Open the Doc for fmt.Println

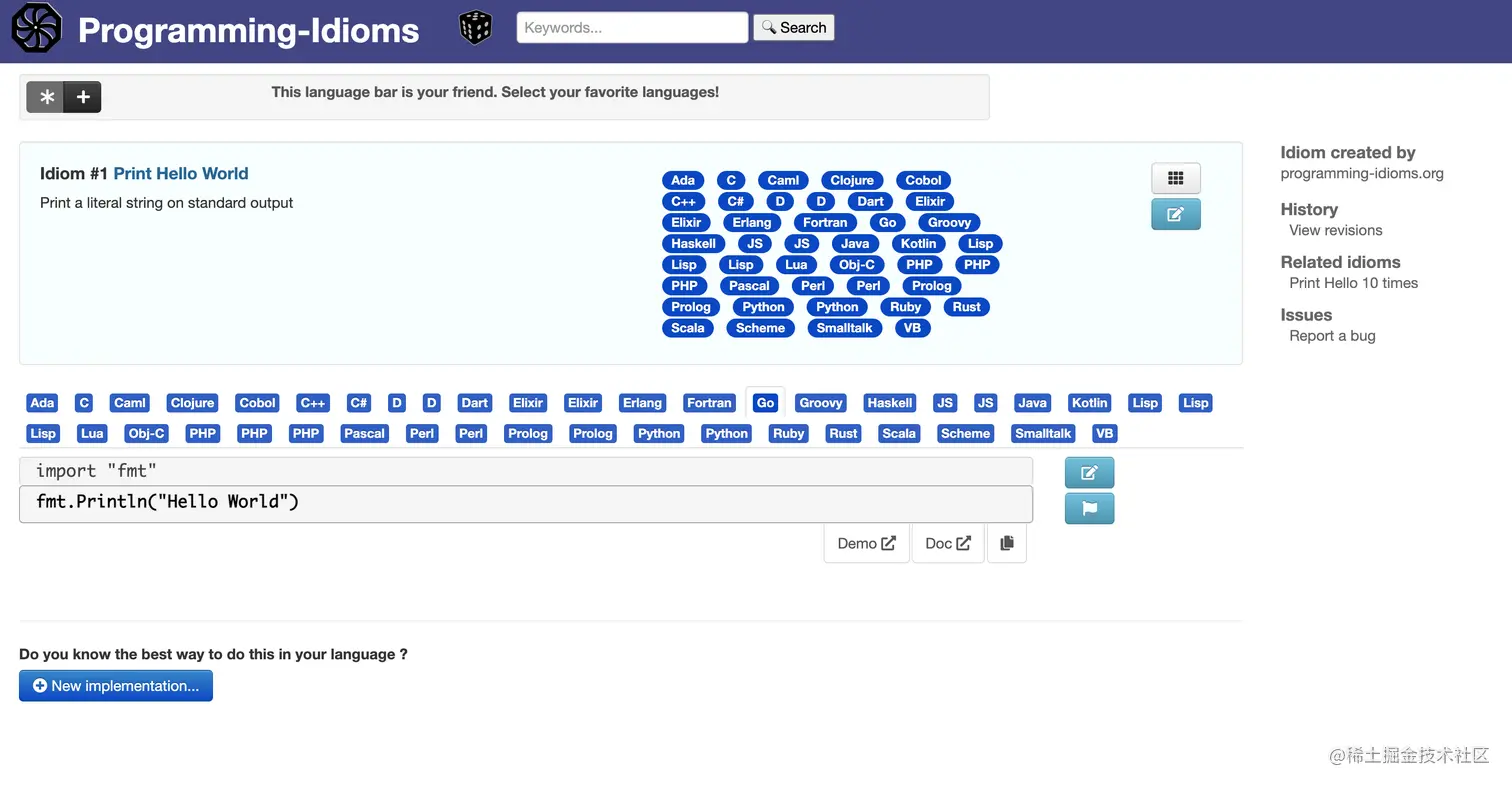[947, 542]
